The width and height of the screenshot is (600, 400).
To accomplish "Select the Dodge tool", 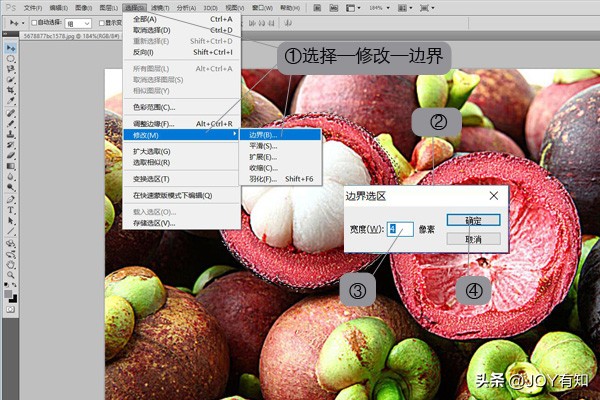I will click(x=10, y=187).
